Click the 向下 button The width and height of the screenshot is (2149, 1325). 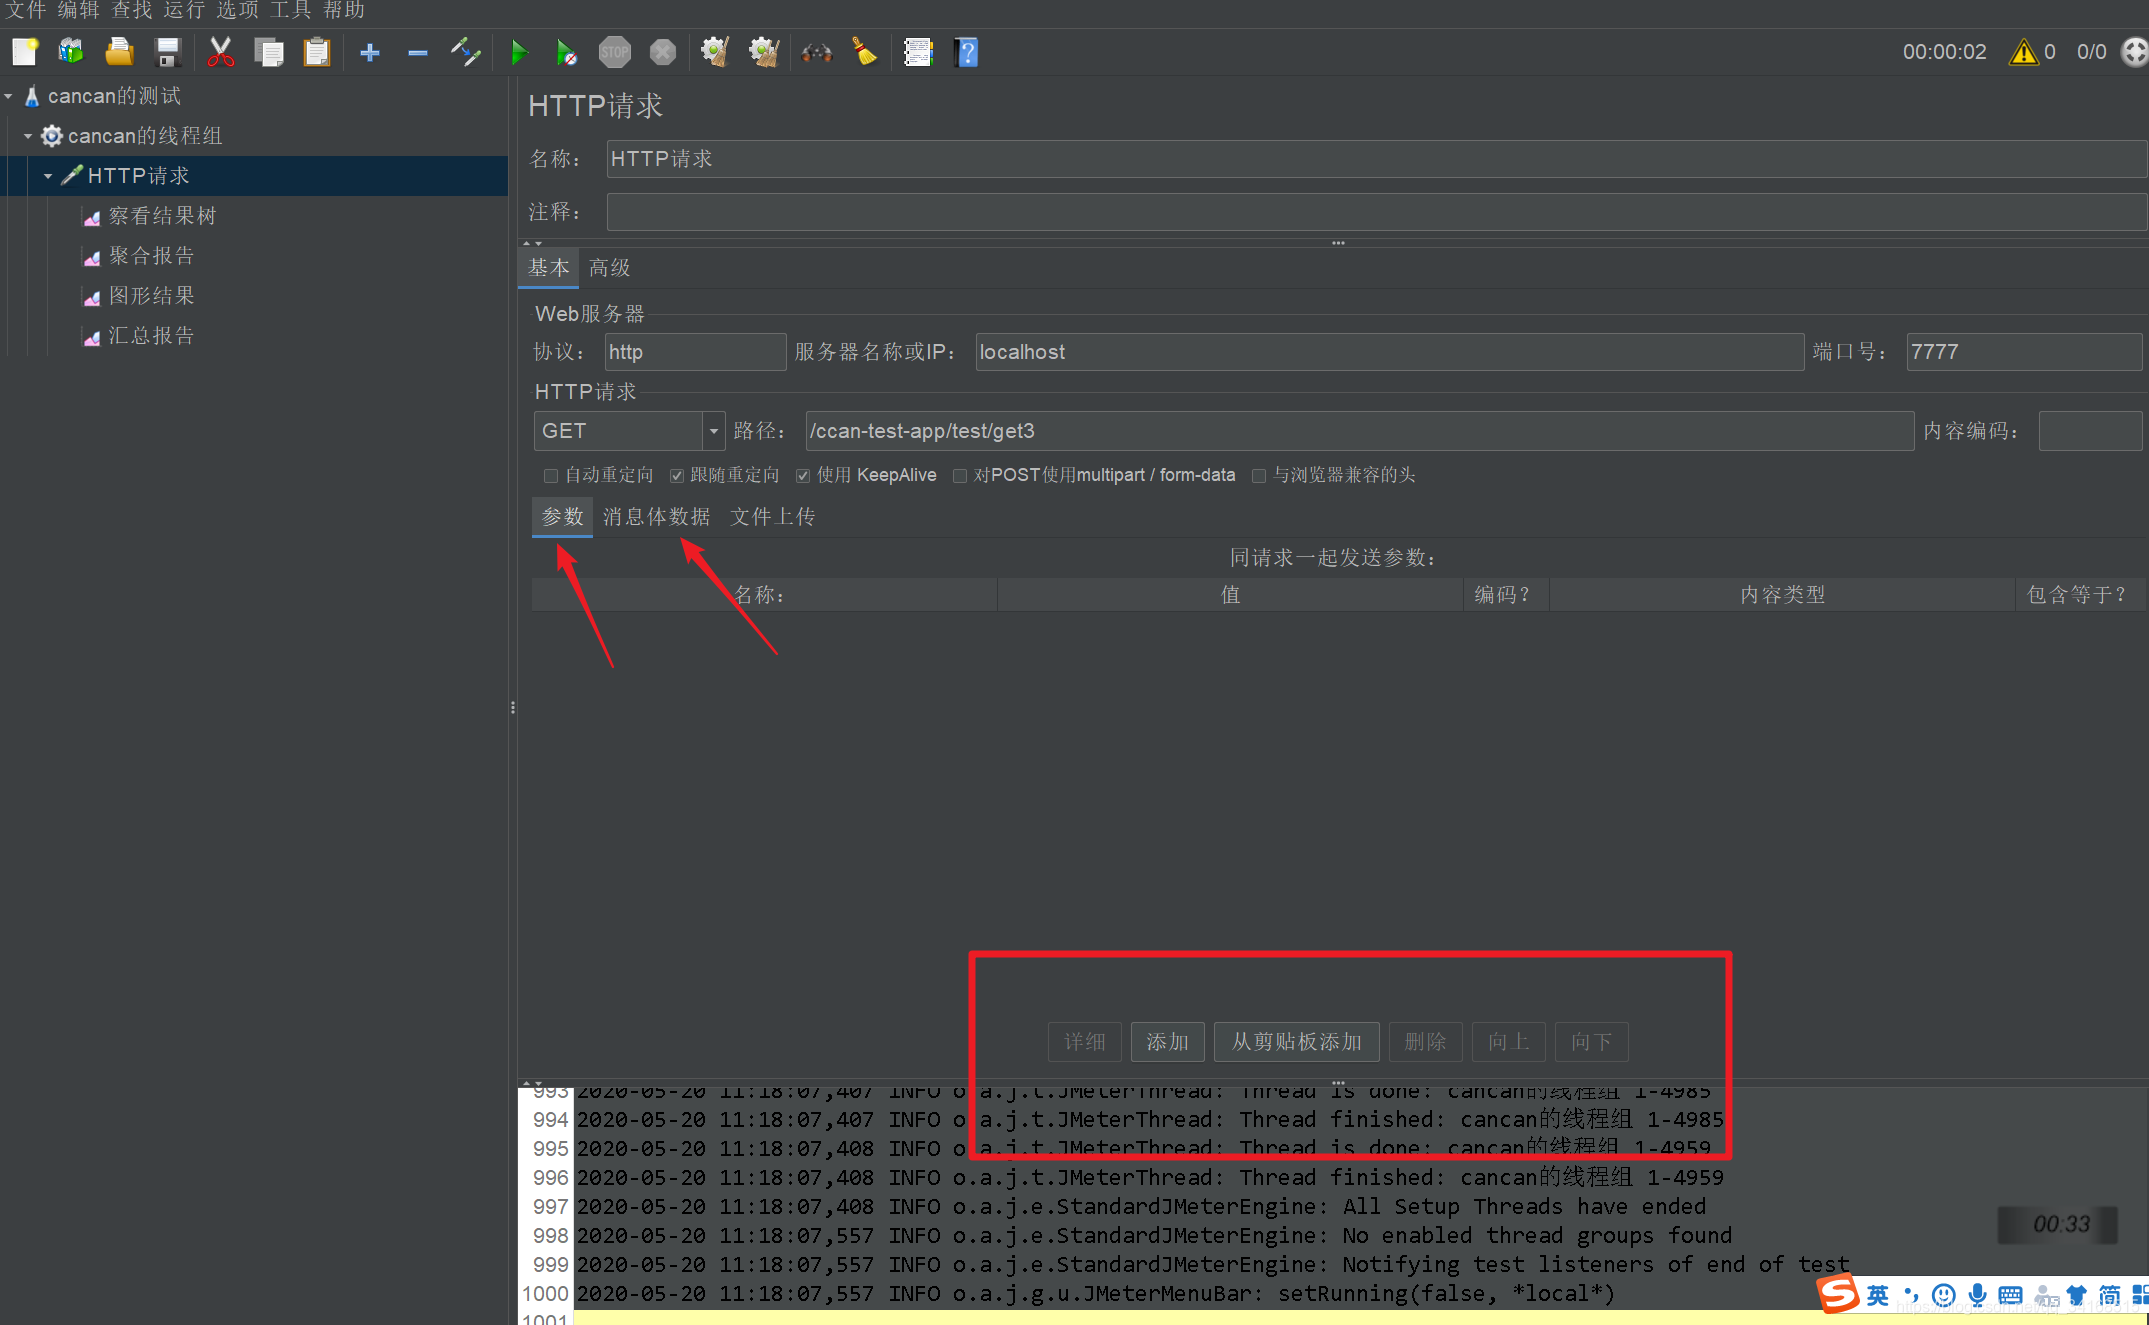1591,1042
